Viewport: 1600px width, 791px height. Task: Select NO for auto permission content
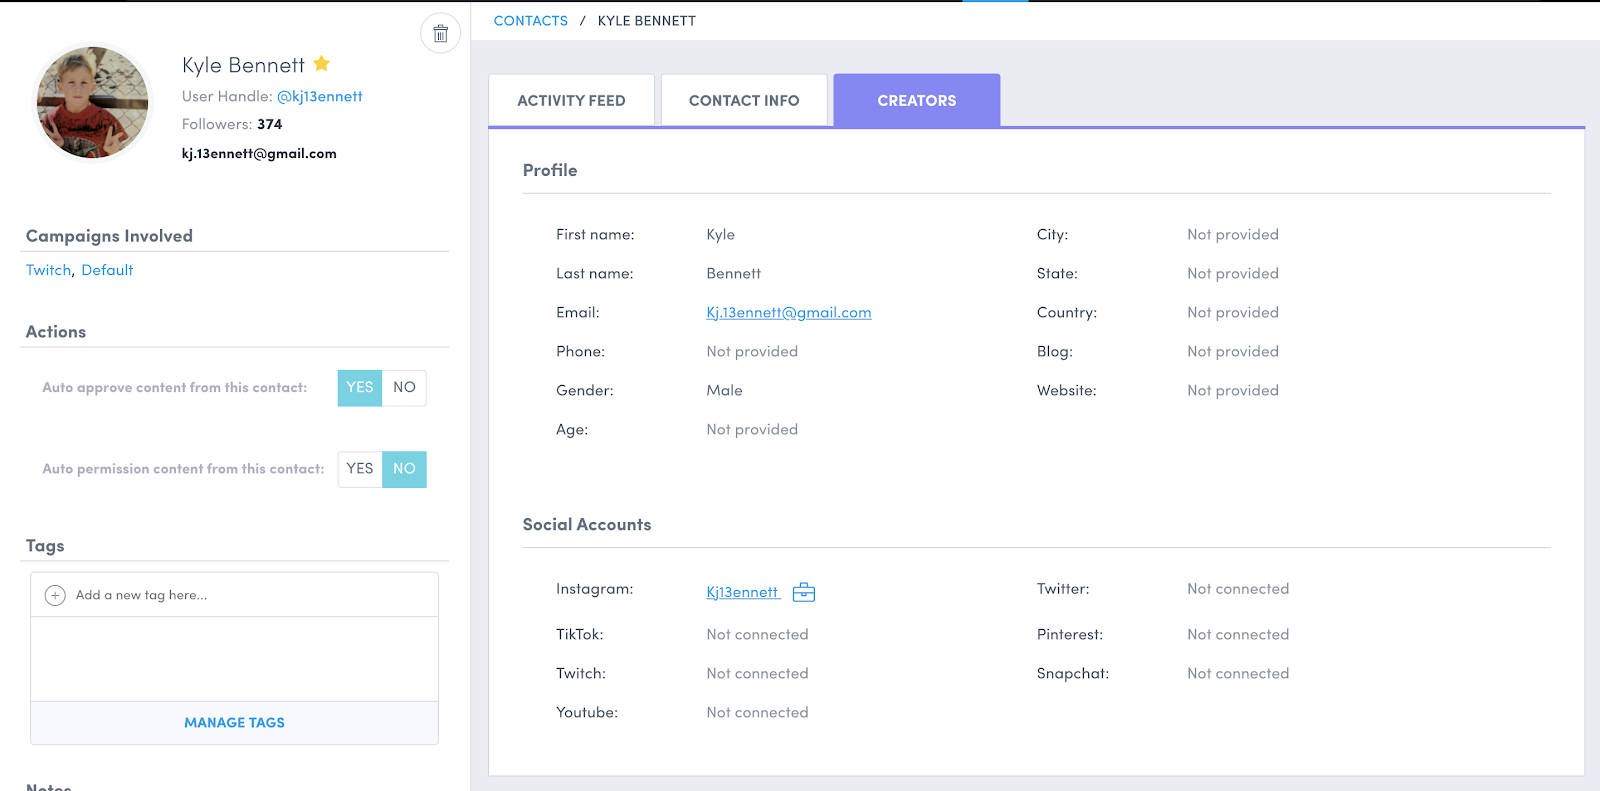pos(404,469)
